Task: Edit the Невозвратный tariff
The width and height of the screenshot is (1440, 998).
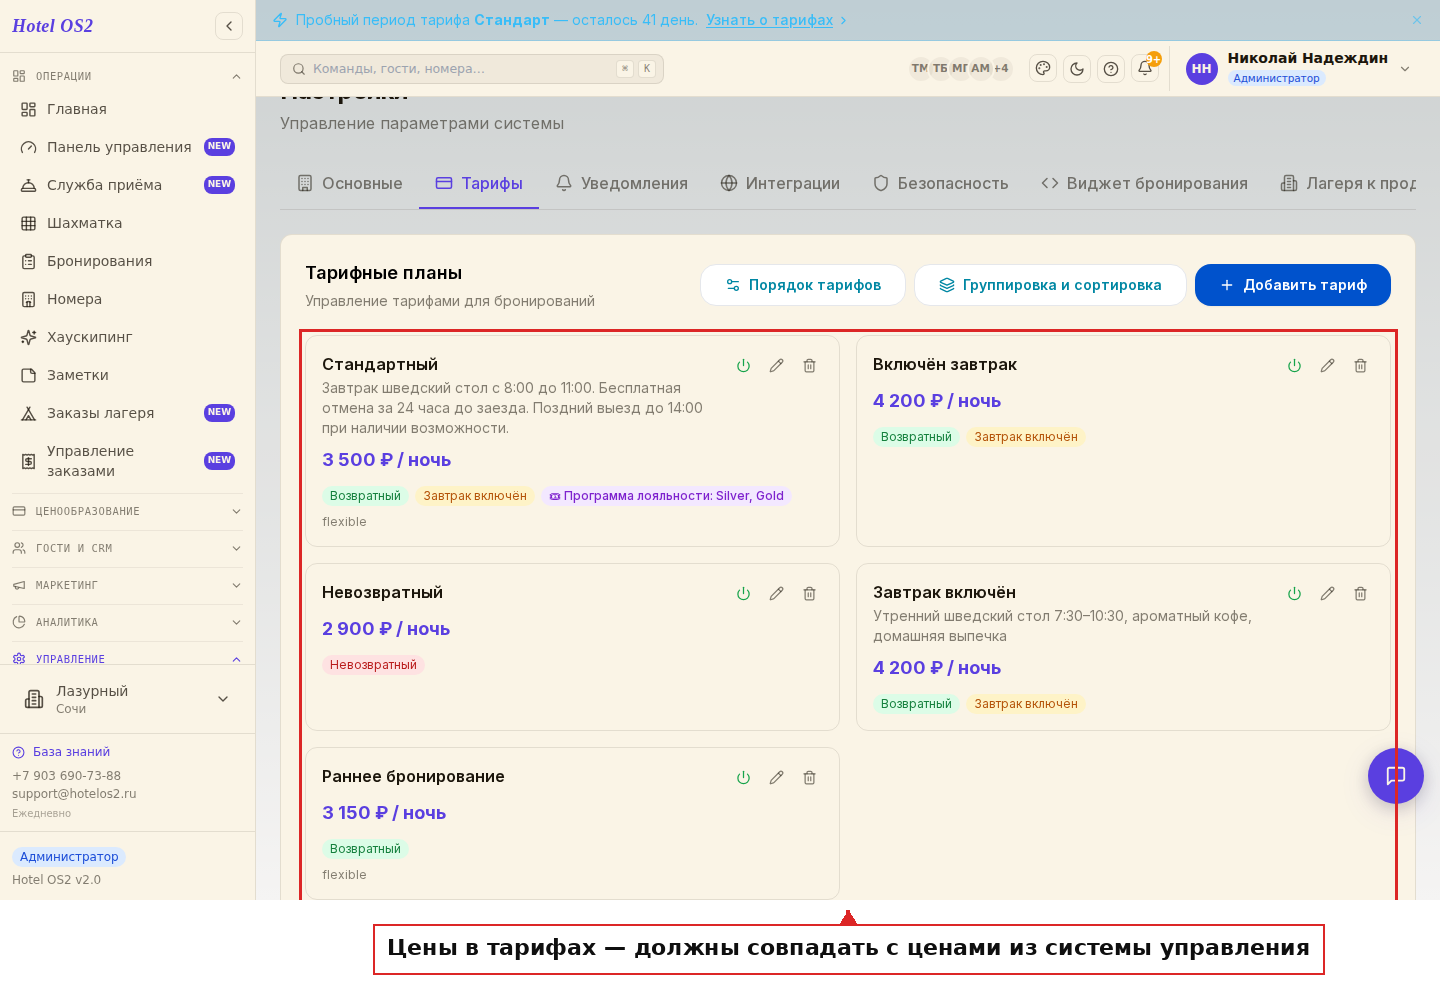Action: pos(776,594)
